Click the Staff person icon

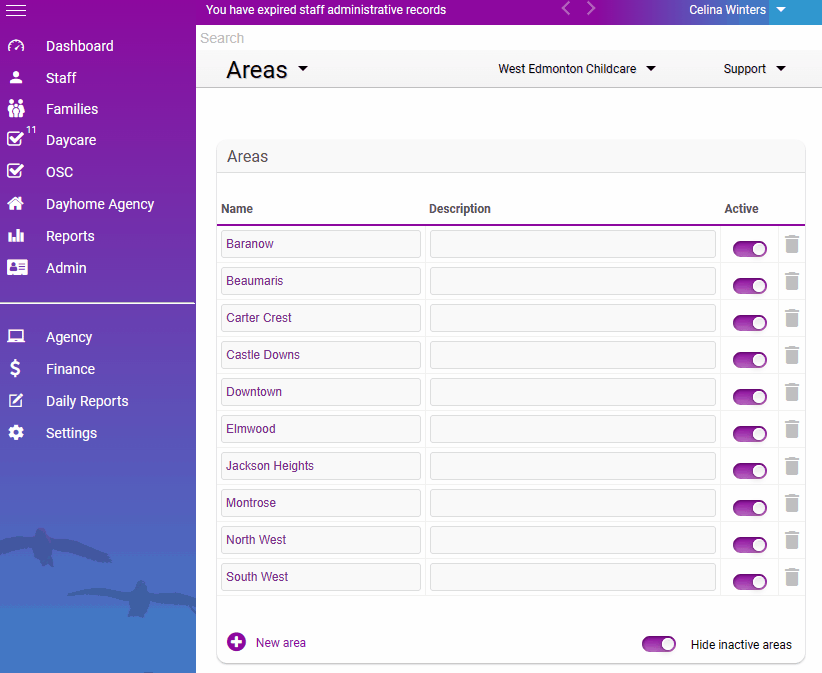(16, 78)
